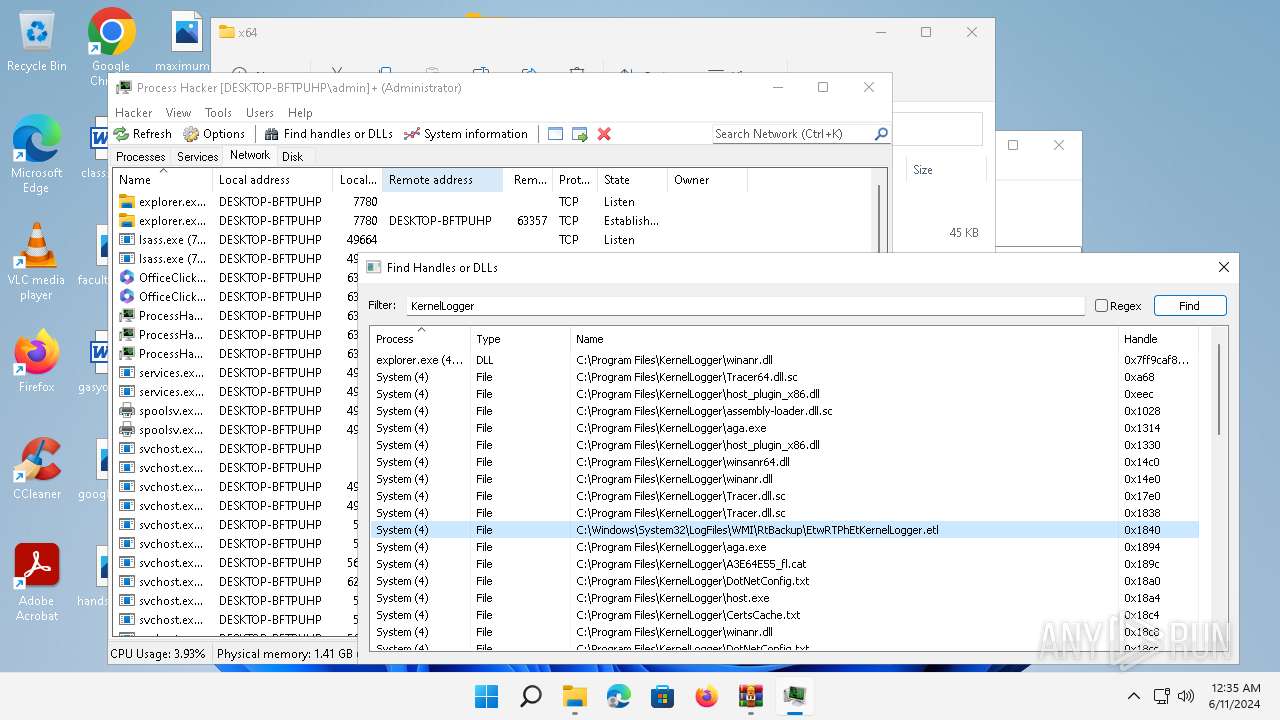Click the first window icon in toolbar

(555, 133)
